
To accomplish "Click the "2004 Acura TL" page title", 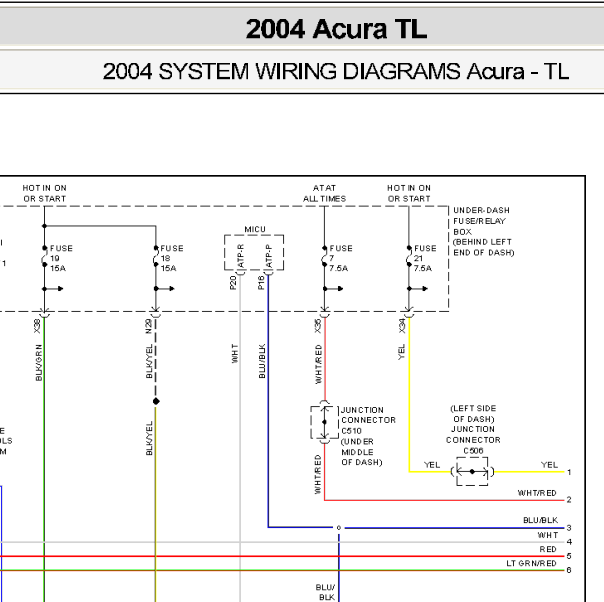I will tap(336, 29).
